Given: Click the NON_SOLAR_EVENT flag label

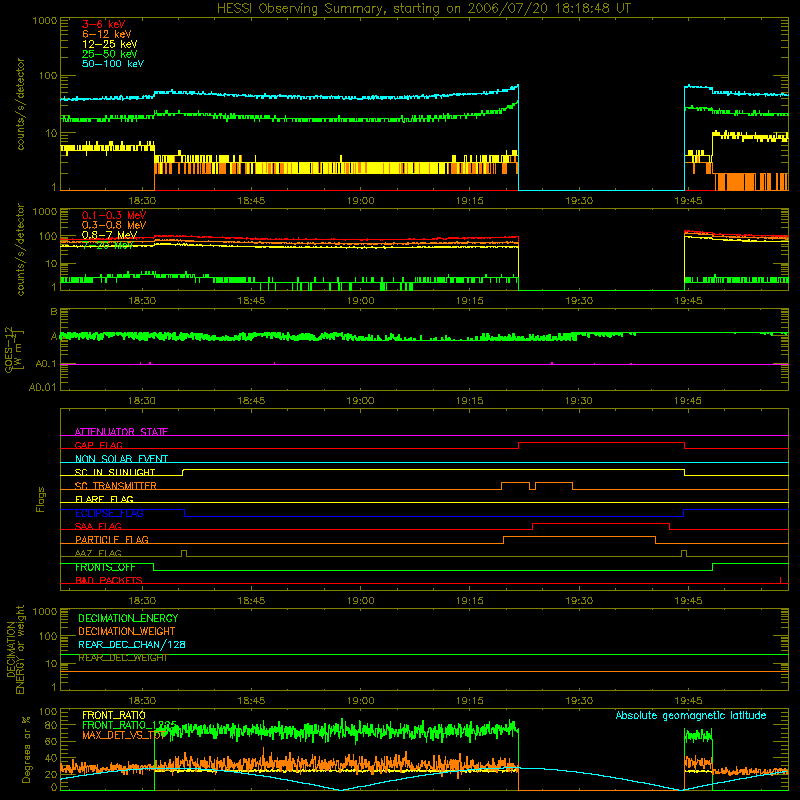Looking at the screenshot, I should pyautogui.click(x=121, y=459).
